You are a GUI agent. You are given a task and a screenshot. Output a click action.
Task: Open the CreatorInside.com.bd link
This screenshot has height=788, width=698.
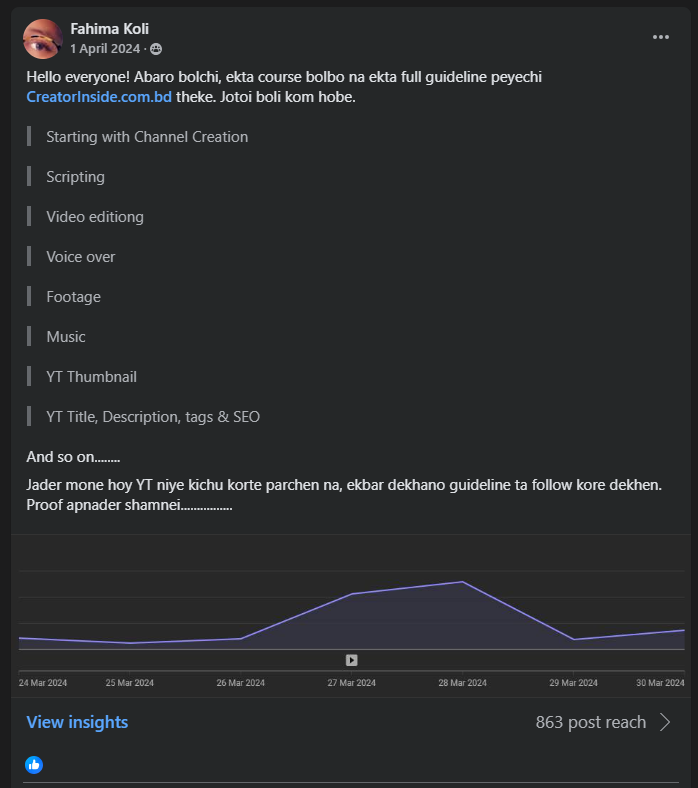click(x=99, y=97)
